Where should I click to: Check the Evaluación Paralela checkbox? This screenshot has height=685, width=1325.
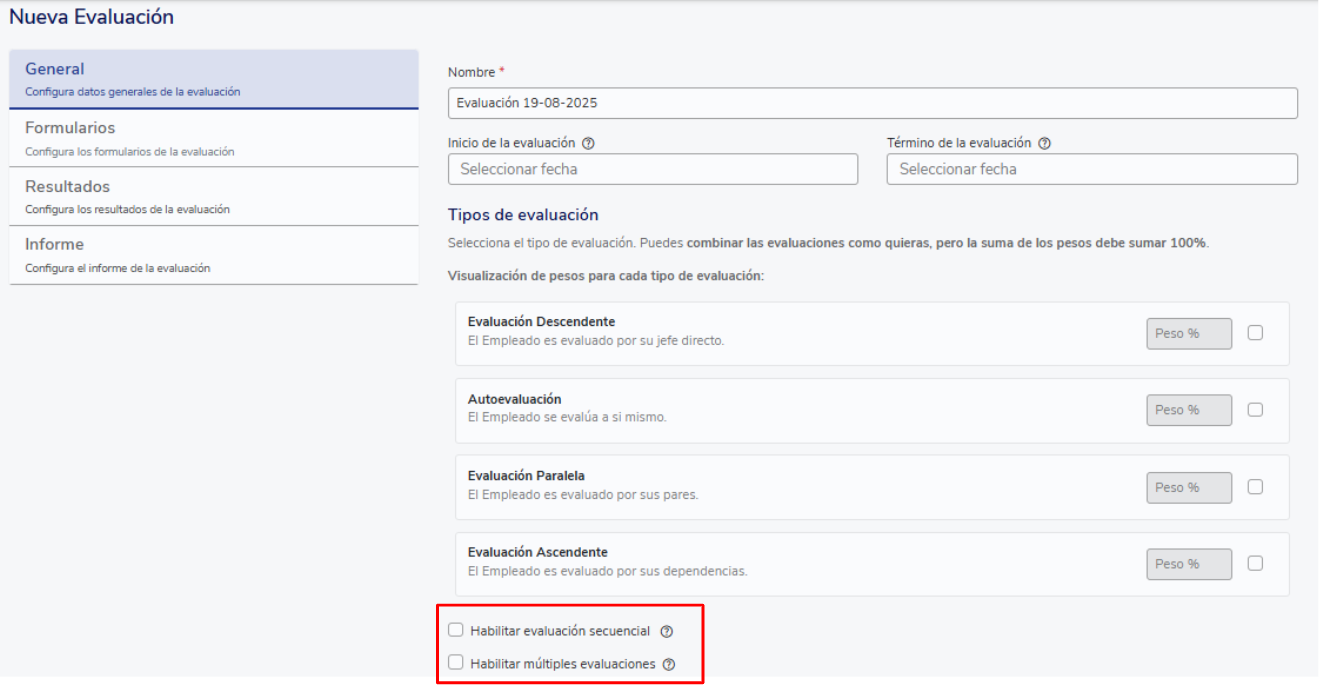(x=1255, y=487)
